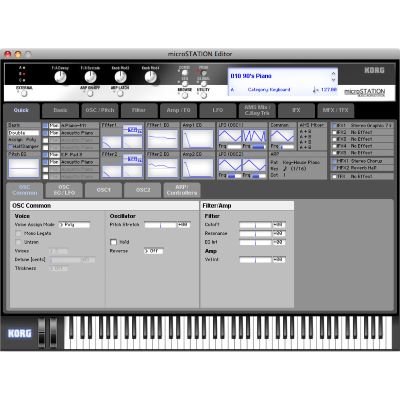Open the Voice Assign Mode dropdown
Viewport: 400px width, 400px height.
click(x=74, y=225)
